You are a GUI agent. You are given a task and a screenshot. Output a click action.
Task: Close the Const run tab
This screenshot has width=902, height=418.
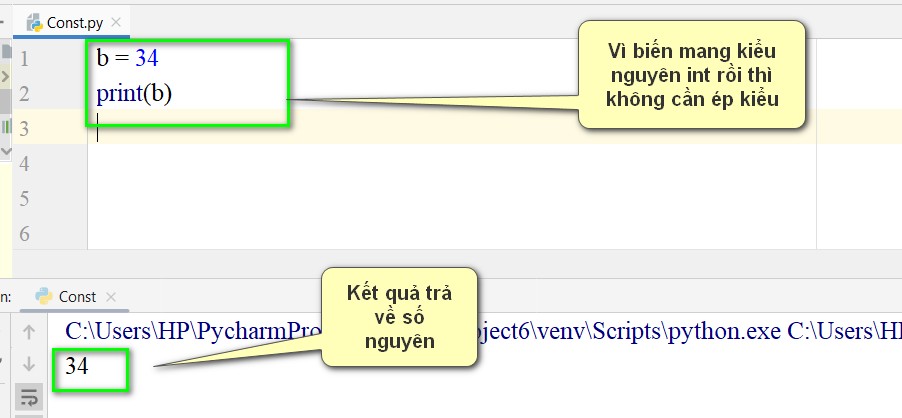pyautogui.click(x=111, y=297)
